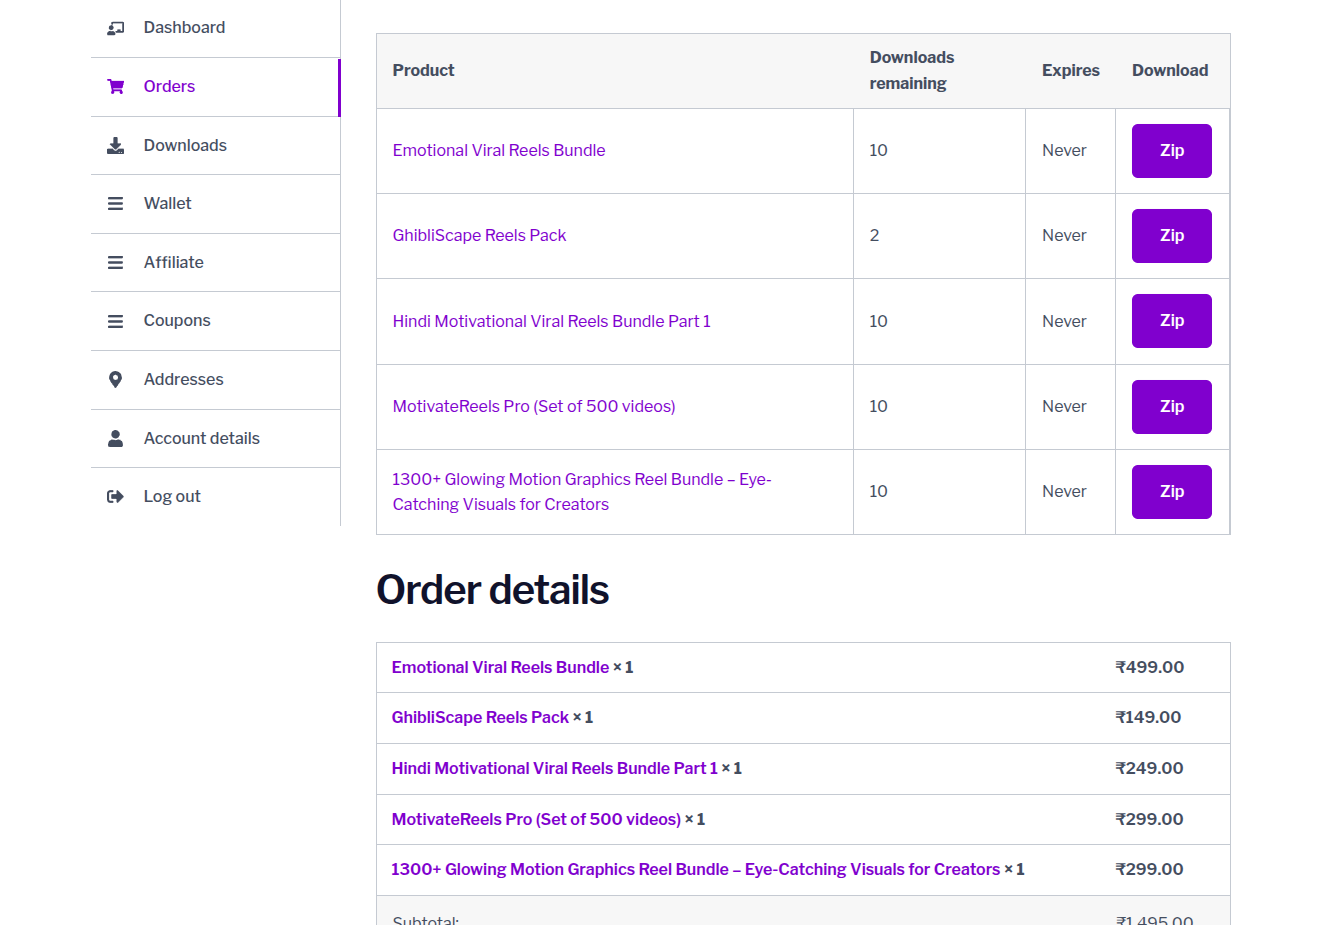This screenshot has width=1331, height=925.
Task: Click the Download column header
Action: tap(1170, 70)
